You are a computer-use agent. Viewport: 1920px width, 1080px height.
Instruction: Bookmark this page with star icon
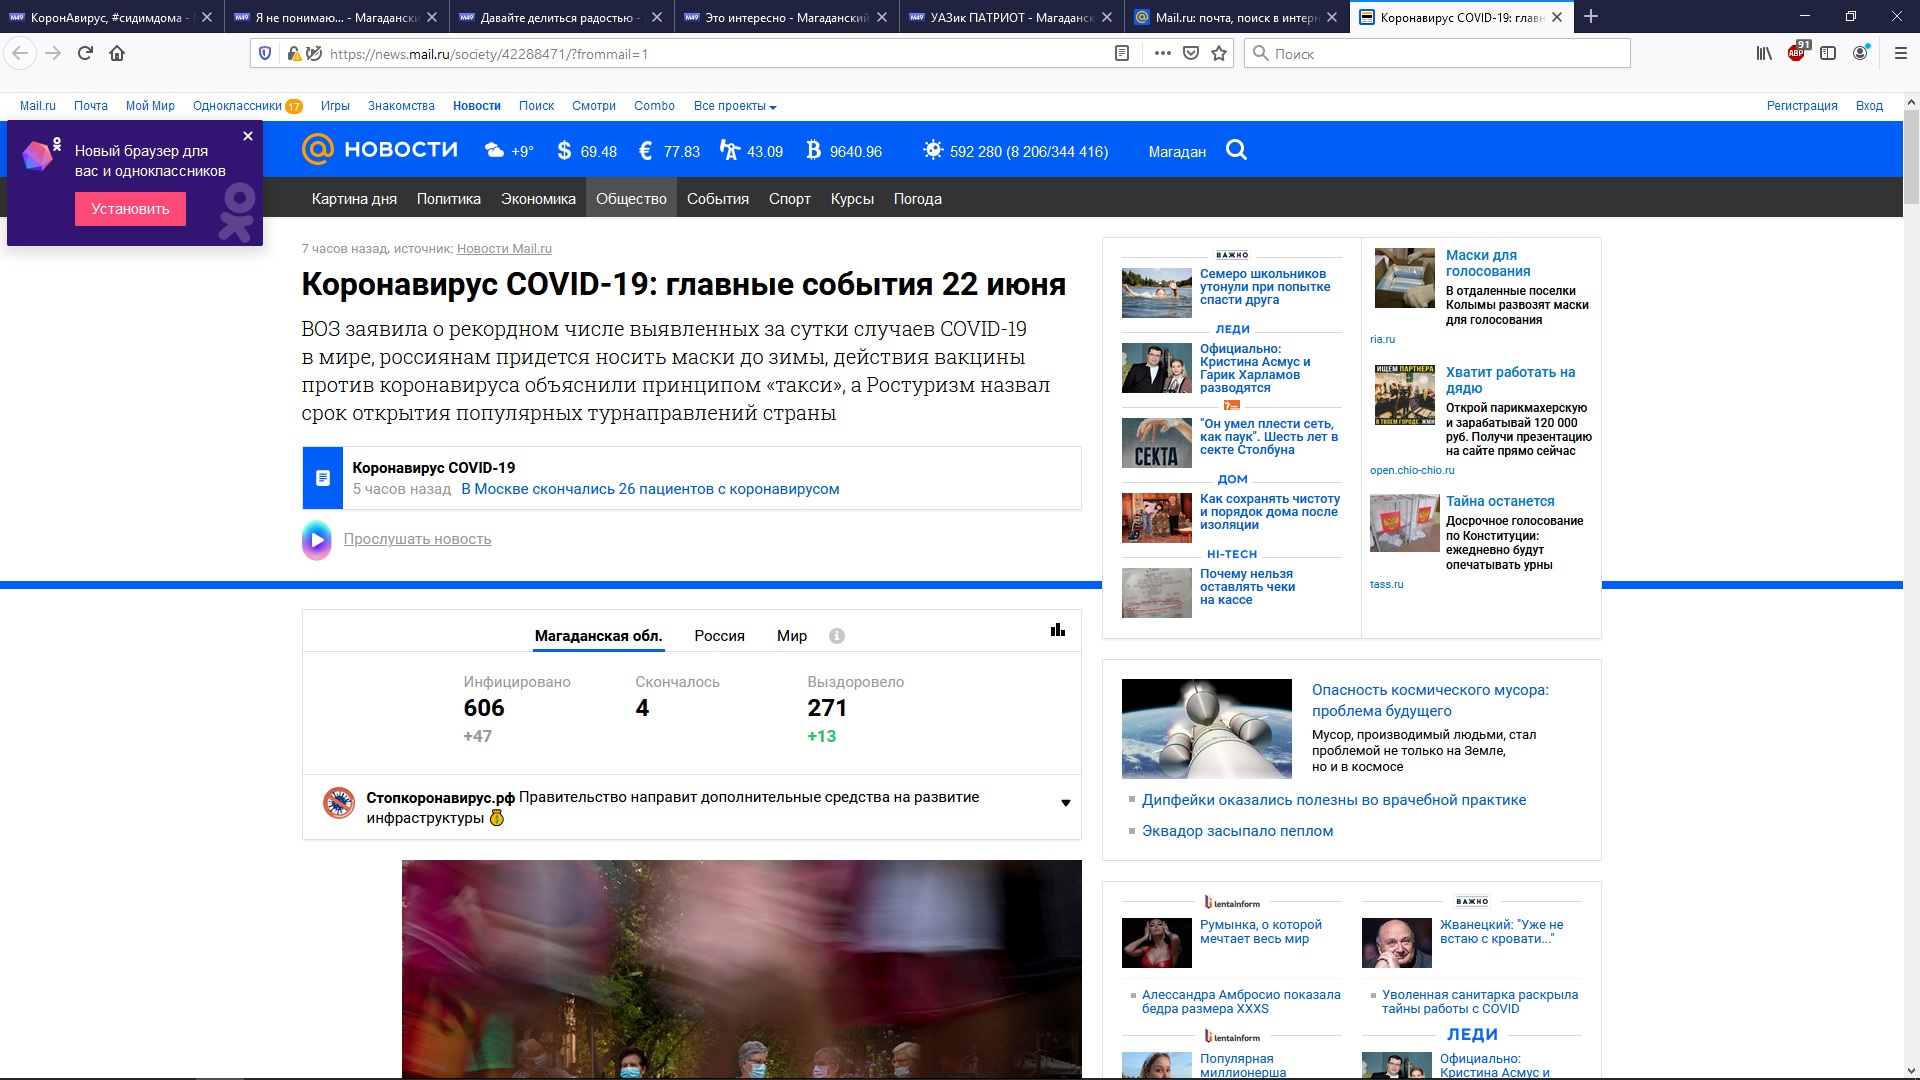[x=1219, y=54]
